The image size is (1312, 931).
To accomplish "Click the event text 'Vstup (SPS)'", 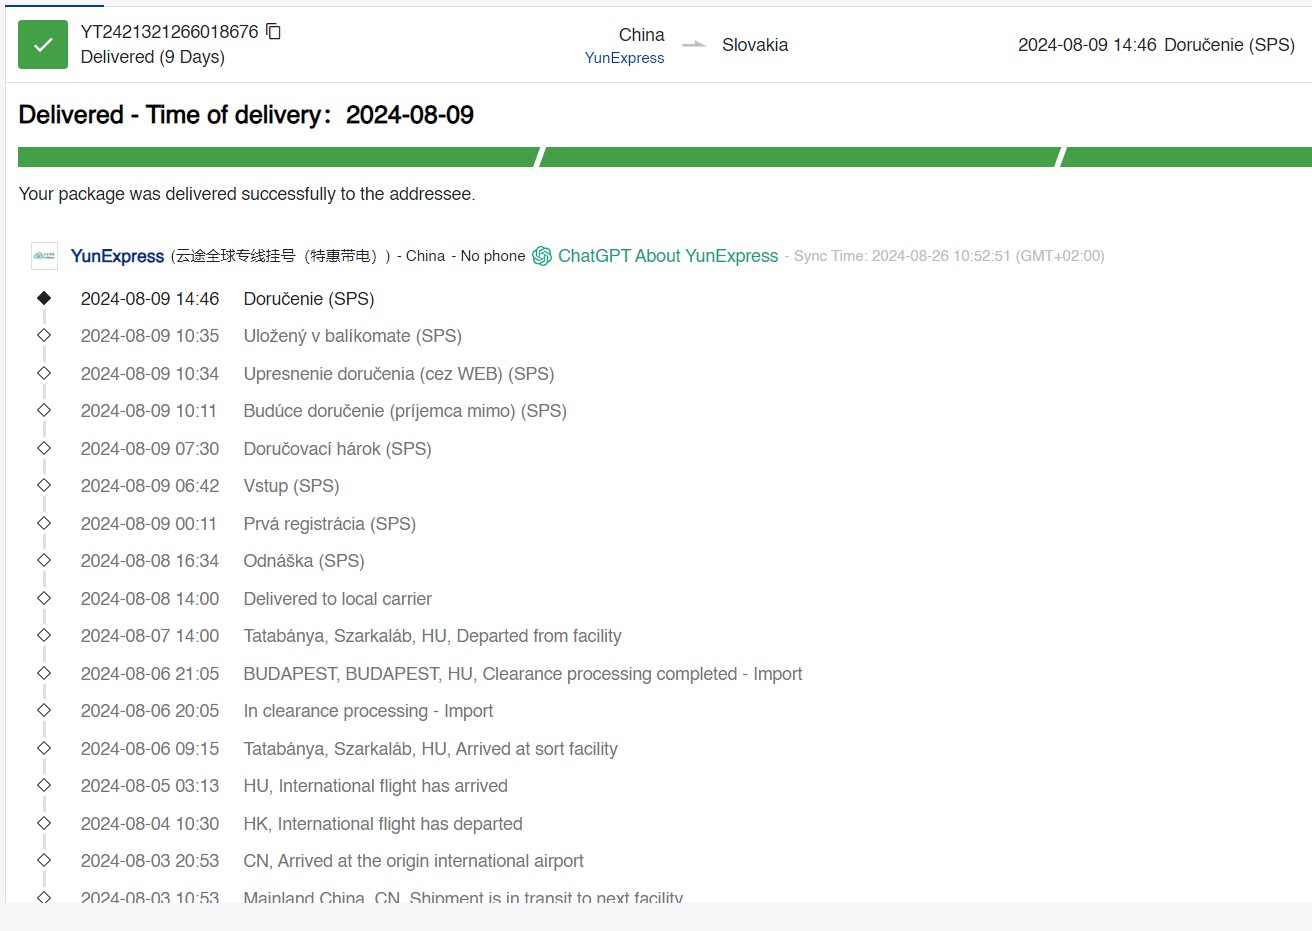I will point(292,486).
